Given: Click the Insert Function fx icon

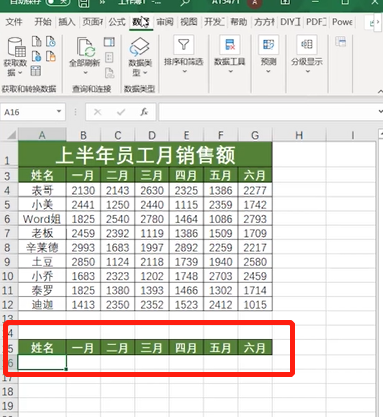Looking at the screenshot, I should coord(144,112).
